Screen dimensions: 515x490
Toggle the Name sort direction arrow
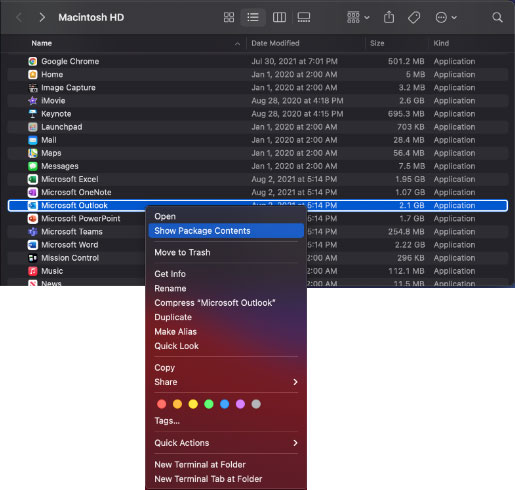[237, 44]
